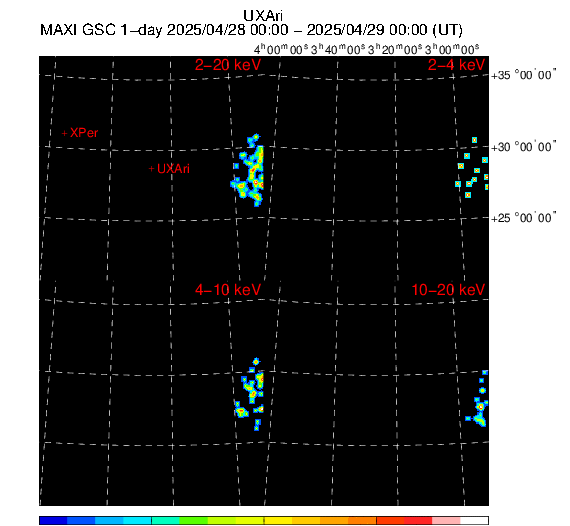Screen dimensions: 570x526
Task: Click the 4h00m00s right ascension label
Action: (x=281, y=49)
